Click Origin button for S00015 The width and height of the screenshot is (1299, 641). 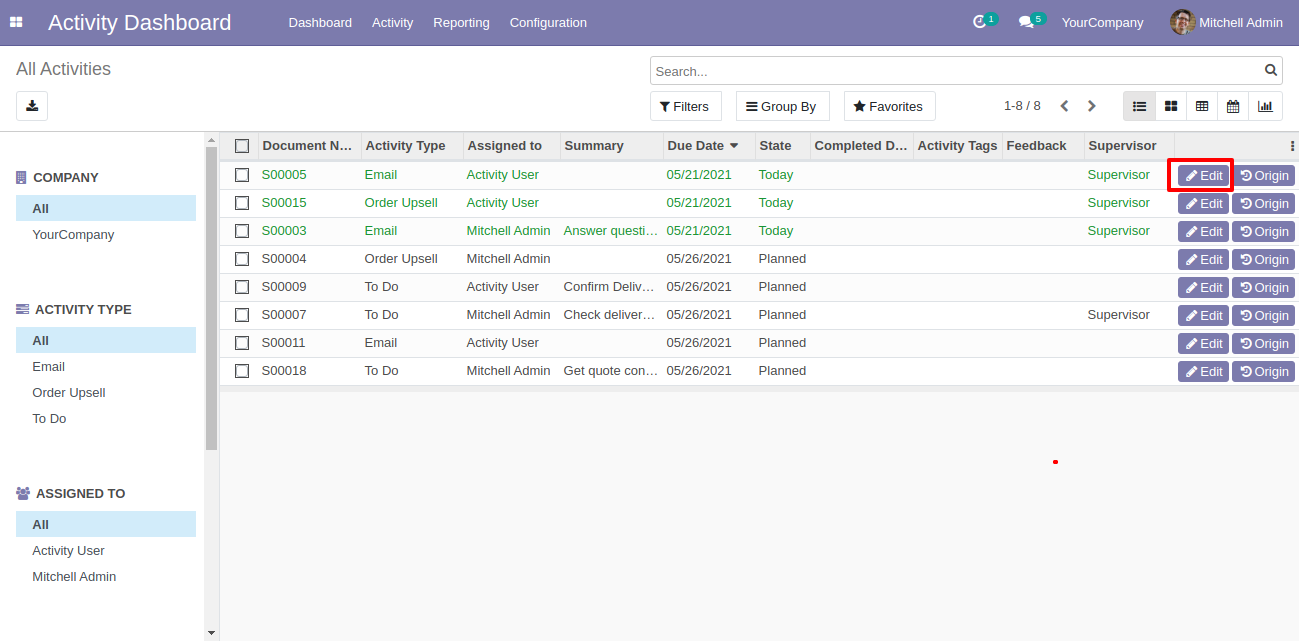1264,204
